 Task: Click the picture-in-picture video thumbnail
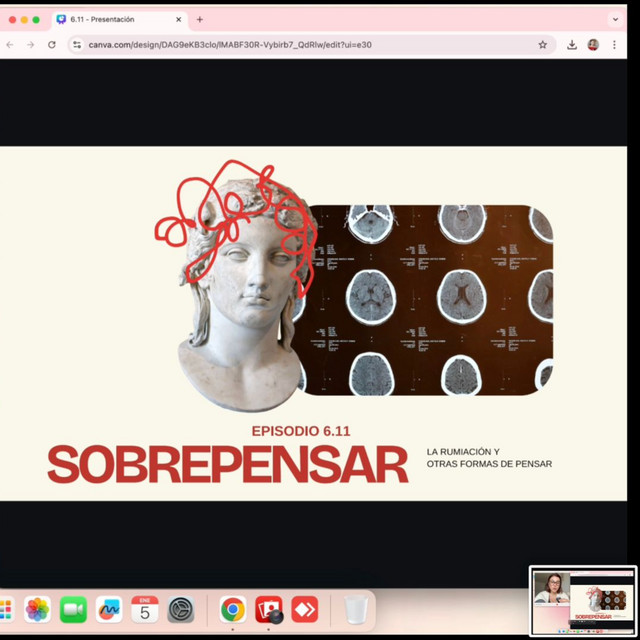click(x=583, y=600)
